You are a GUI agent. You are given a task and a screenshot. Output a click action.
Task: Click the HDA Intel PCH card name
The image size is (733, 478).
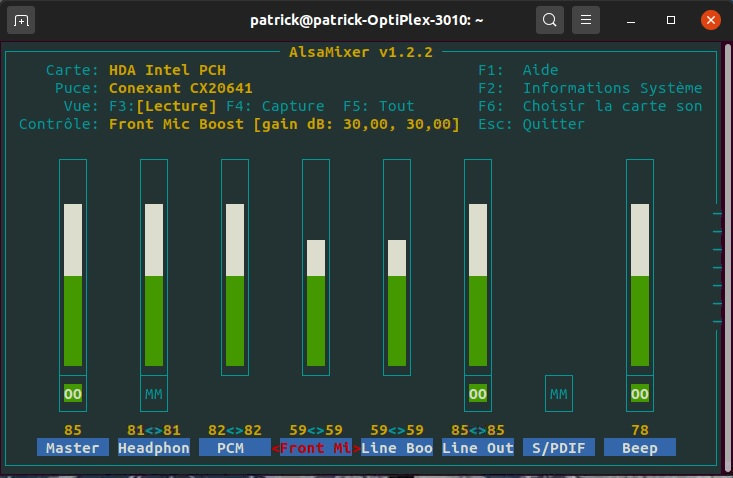[167, 70]
